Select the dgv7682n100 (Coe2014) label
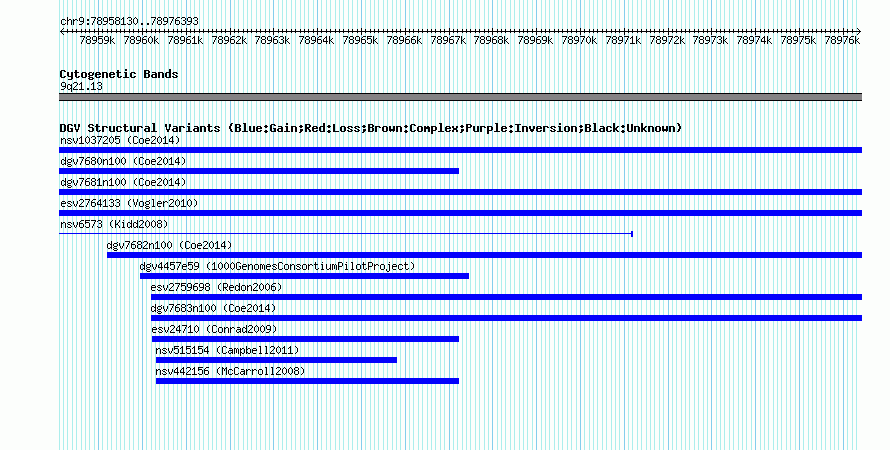The height and width of the screenshot is (450, 890). coord(169,245)
